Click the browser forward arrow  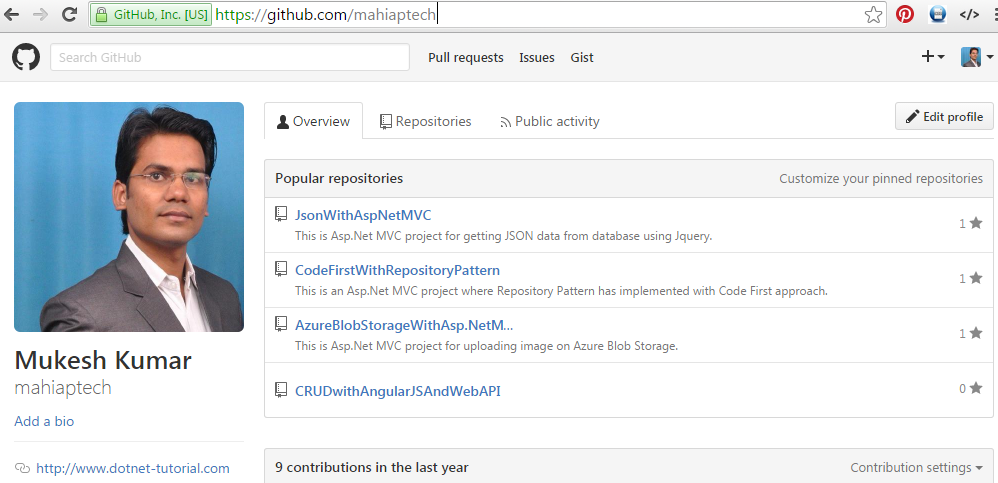click(x=39, y=15)
